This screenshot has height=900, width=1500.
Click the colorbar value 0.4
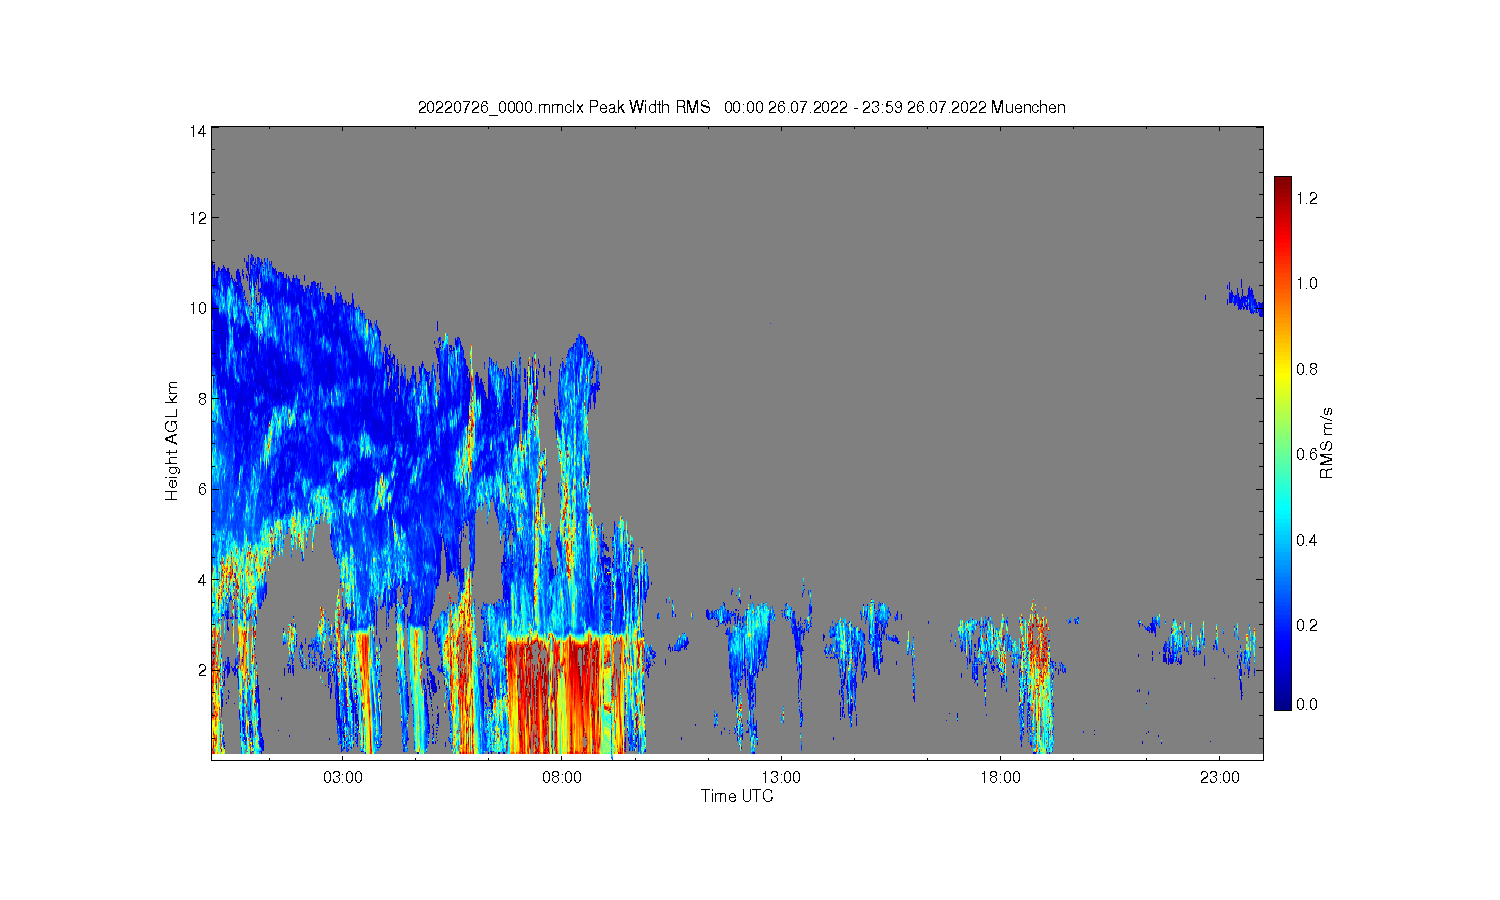click(1307, 540)
